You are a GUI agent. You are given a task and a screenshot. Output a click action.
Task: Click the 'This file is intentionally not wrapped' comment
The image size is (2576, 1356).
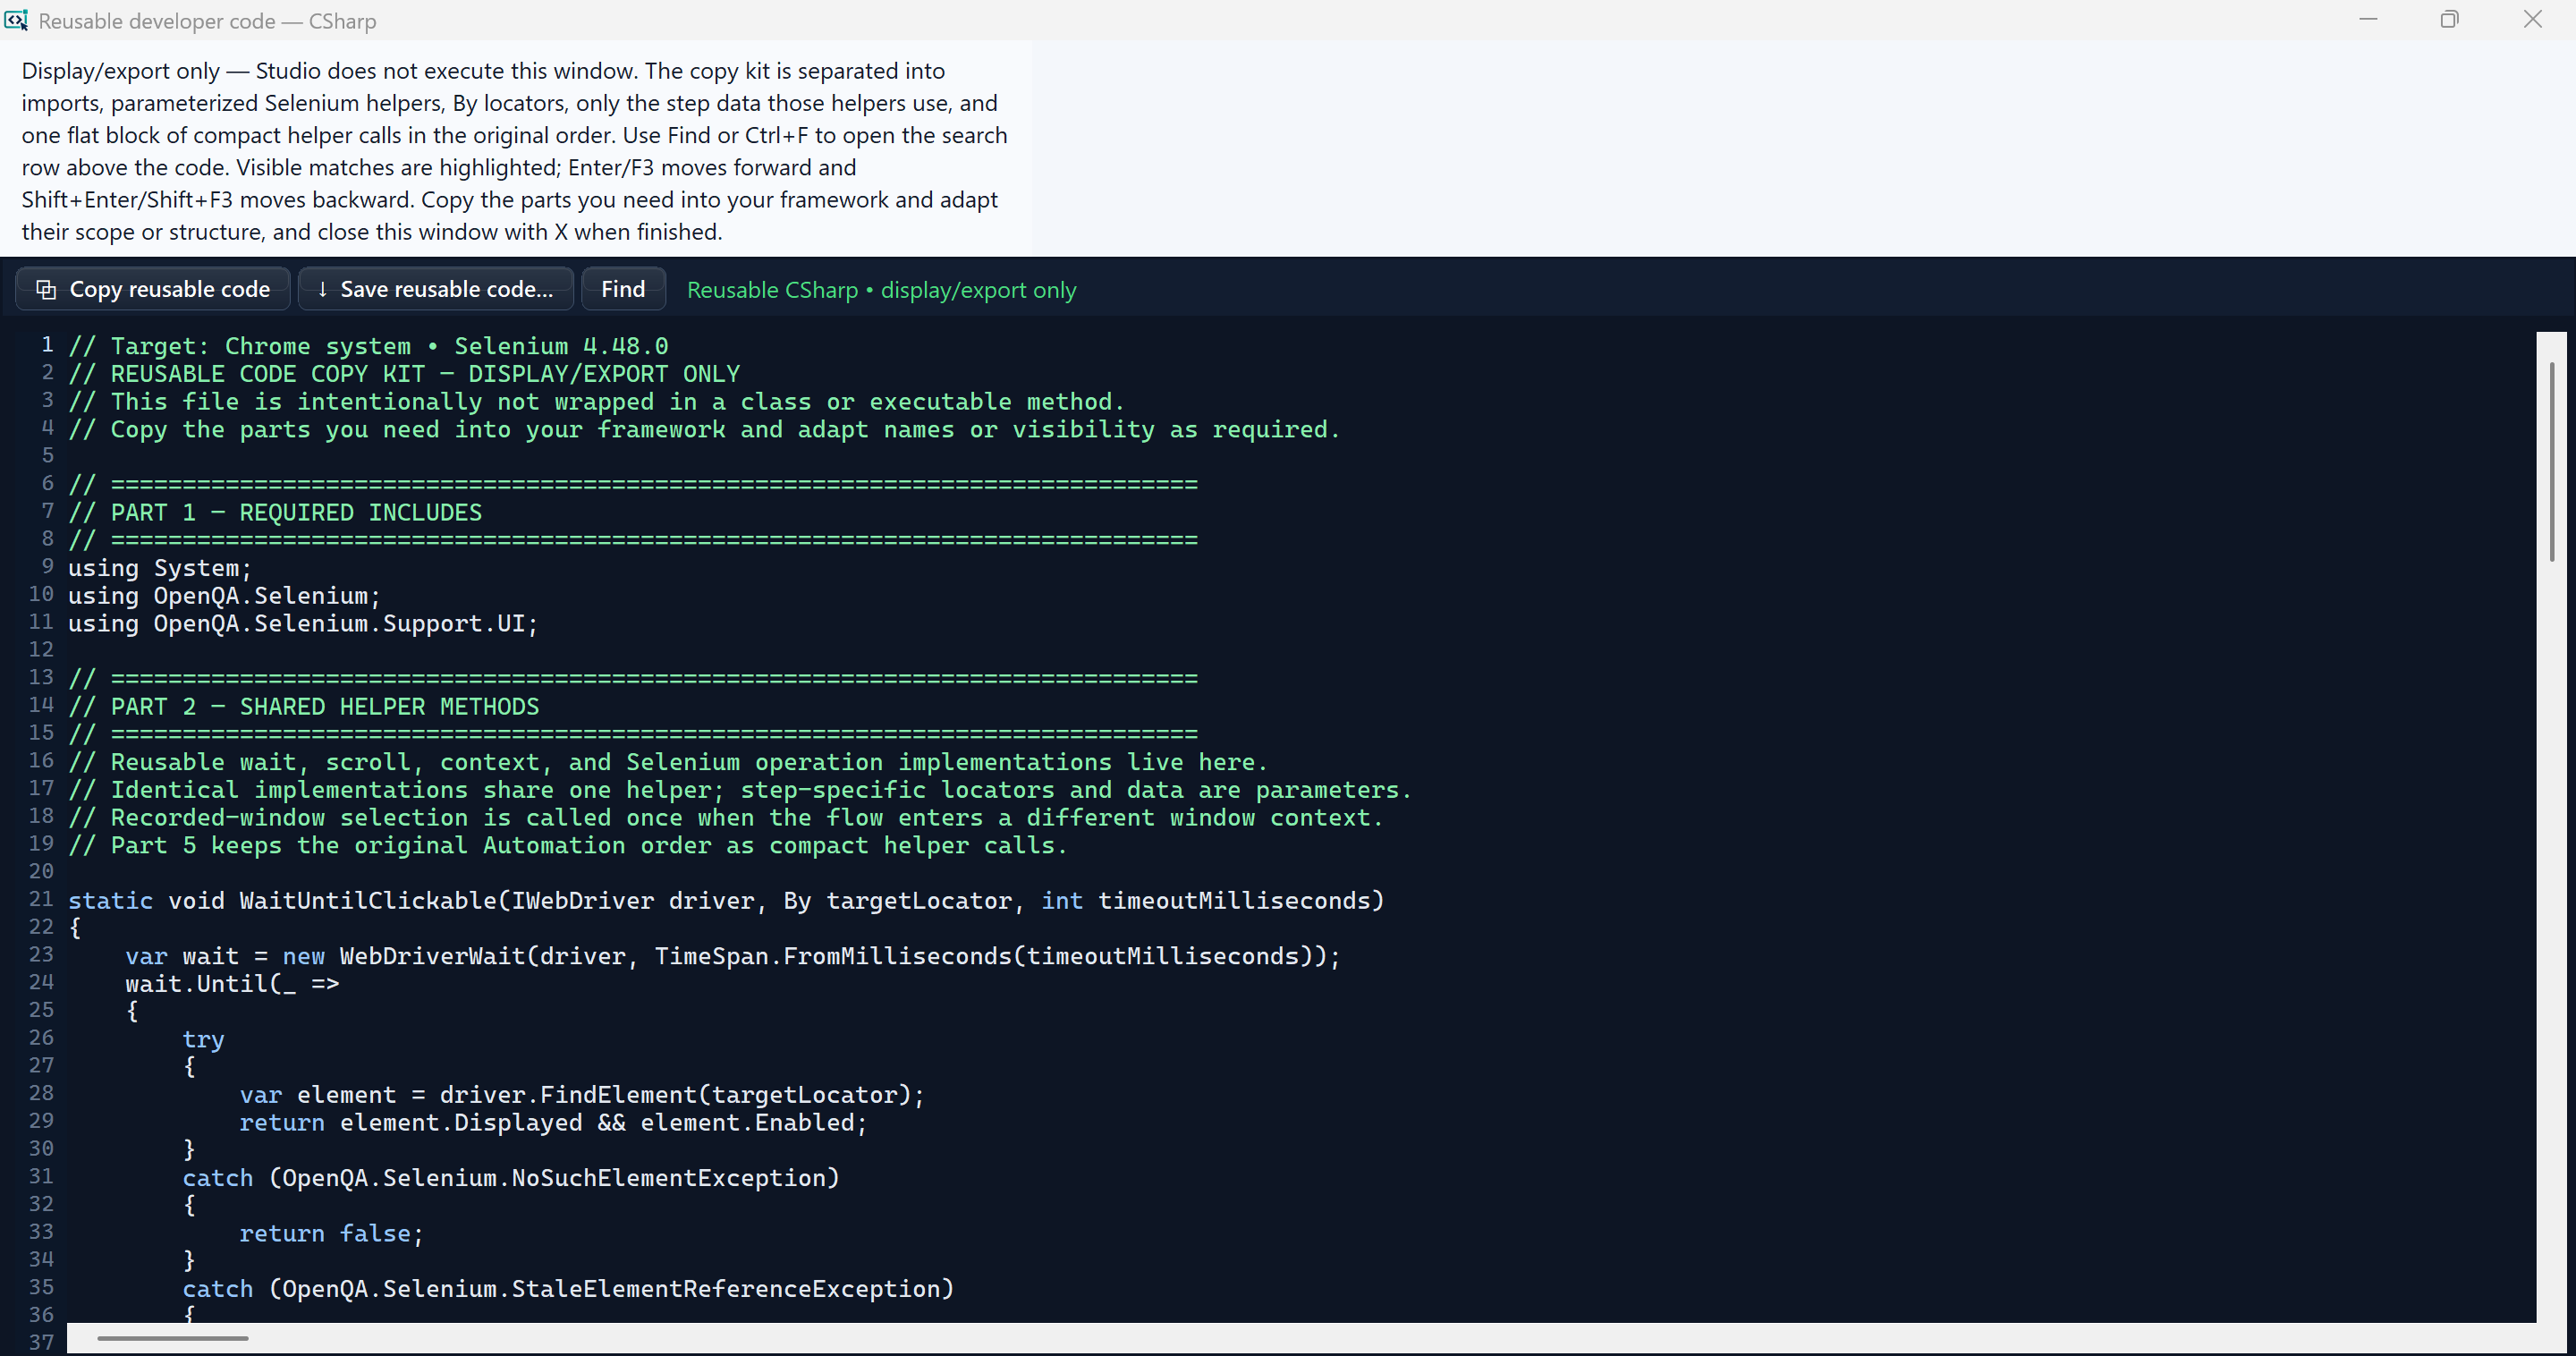click(597, 402)
